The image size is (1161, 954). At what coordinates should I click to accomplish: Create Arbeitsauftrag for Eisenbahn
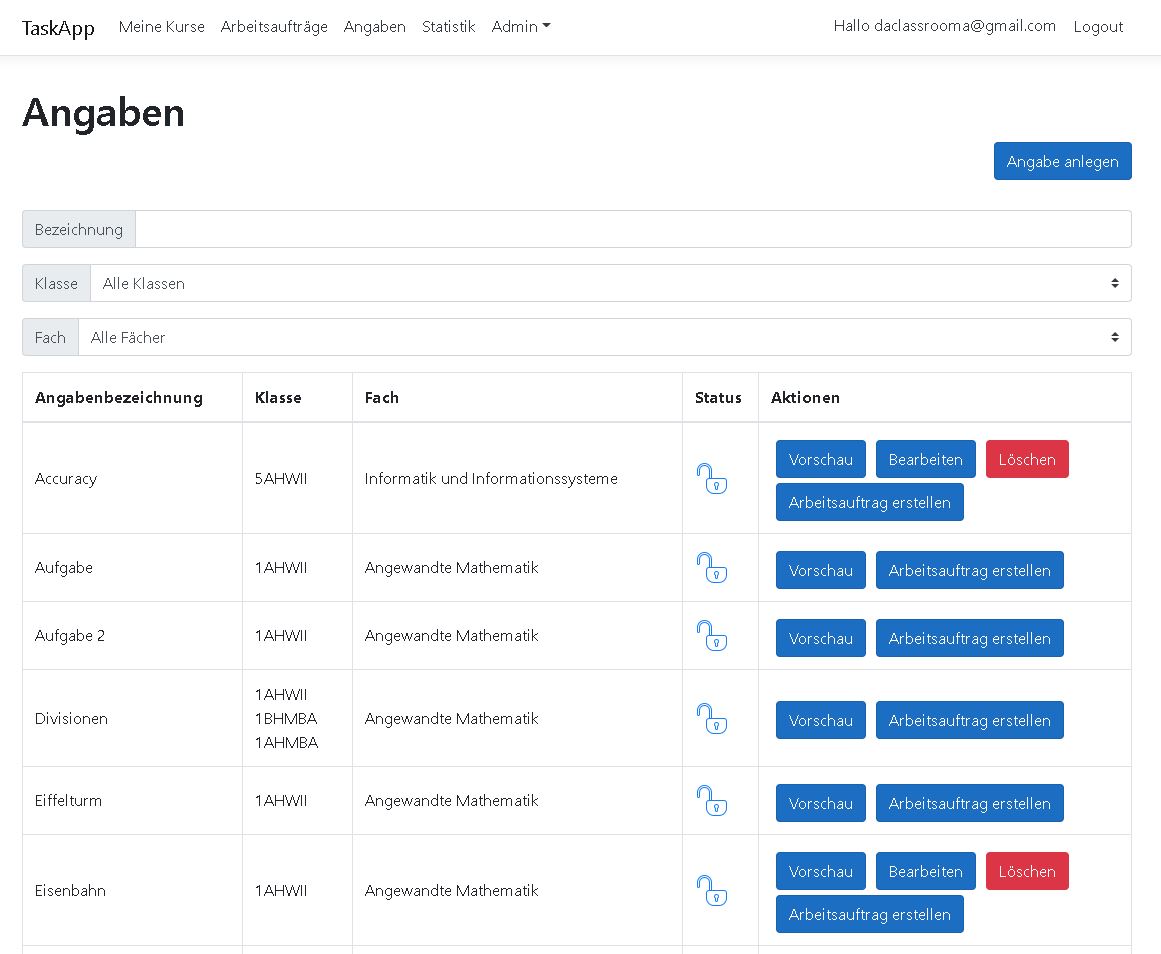pyautogui.click(x=869, y=914)
